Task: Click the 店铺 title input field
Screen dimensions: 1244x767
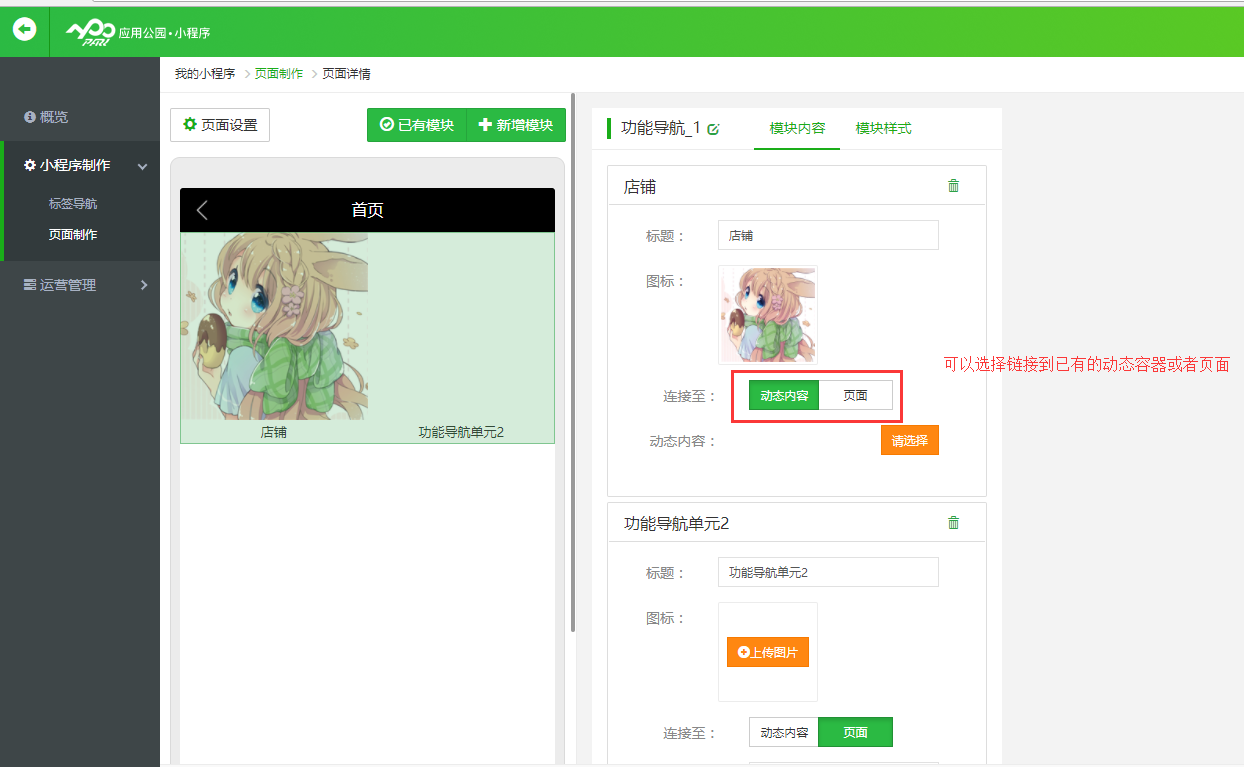Action: coord(828,236)
